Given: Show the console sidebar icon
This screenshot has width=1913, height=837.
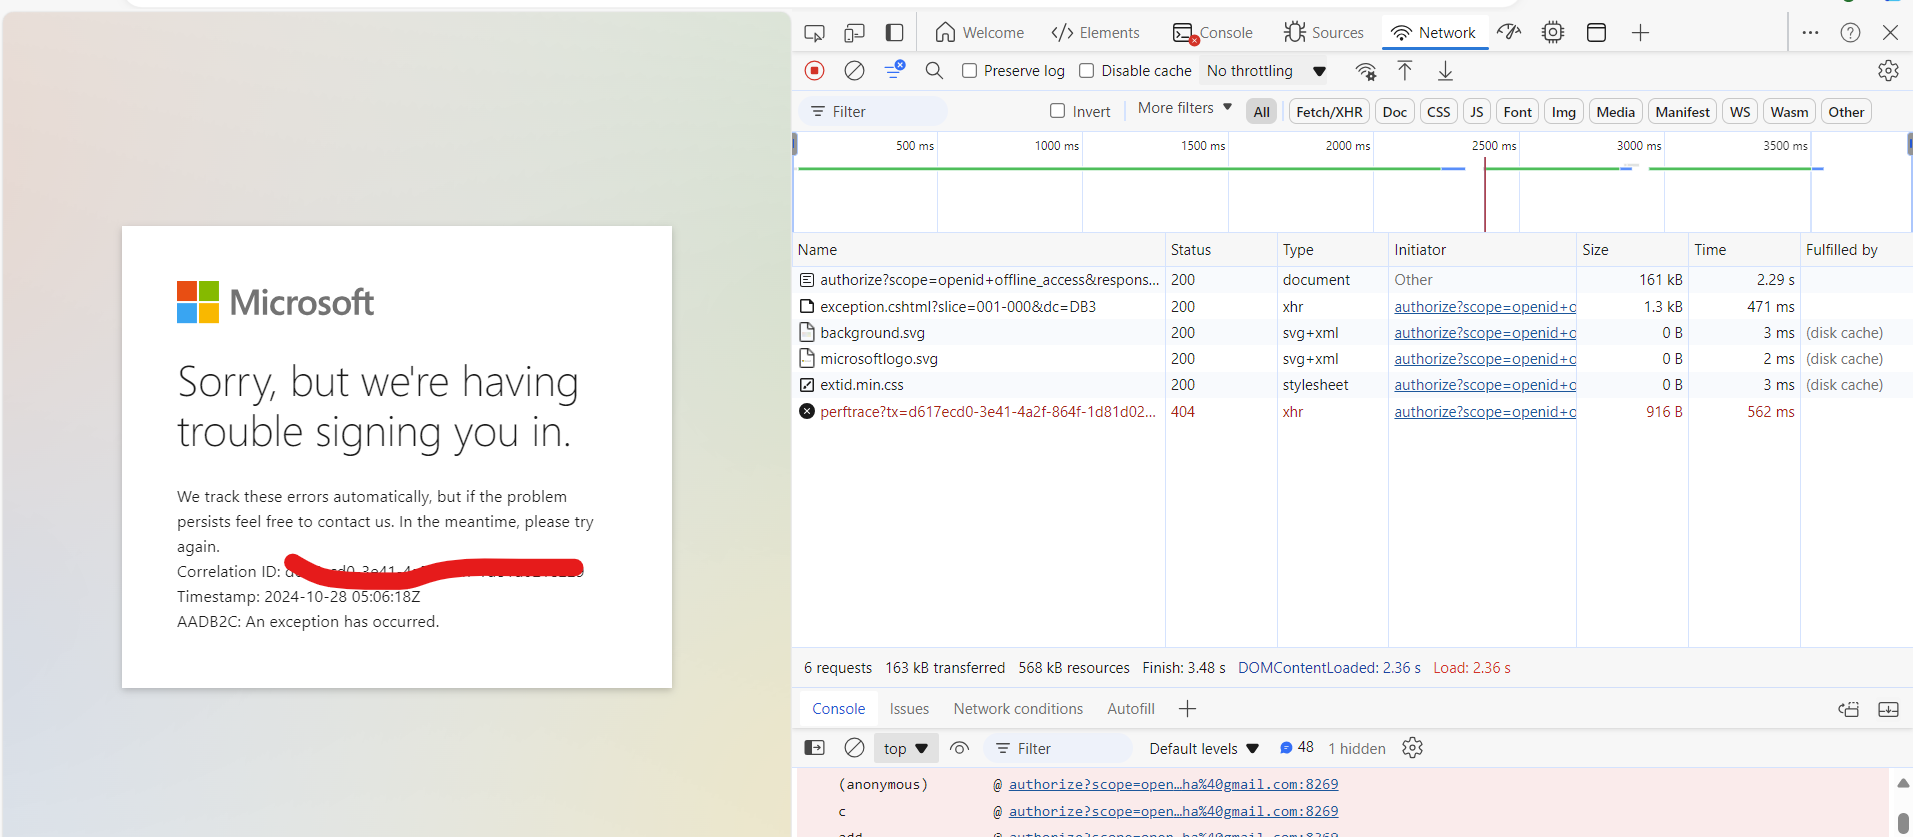Looking at the screenshot, I should tap(815, 748).
